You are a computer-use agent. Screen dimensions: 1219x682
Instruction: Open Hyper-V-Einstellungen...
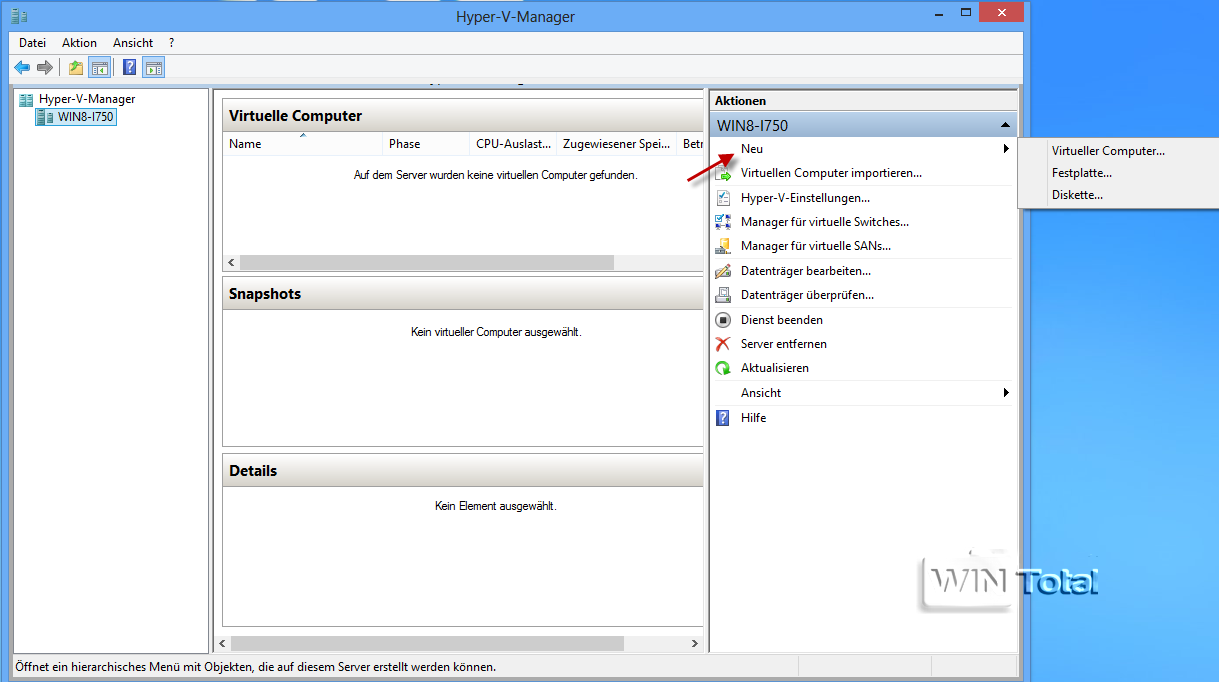pos(805,198)
